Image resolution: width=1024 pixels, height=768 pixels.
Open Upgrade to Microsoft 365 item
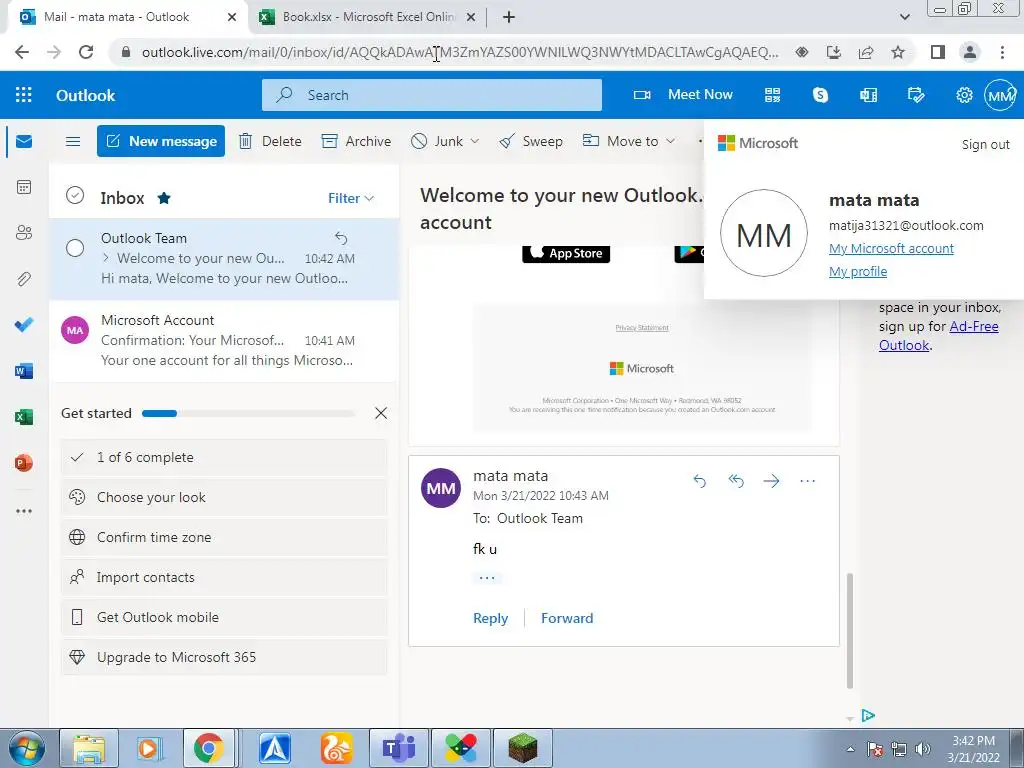[224, 657]
